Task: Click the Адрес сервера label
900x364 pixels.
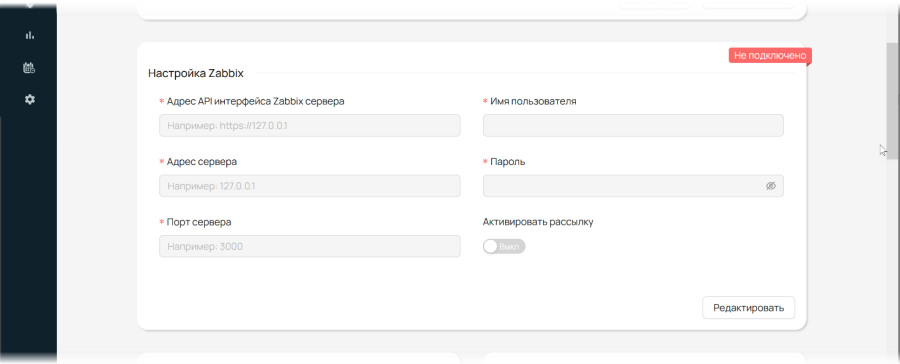Action: pyautogui.click(x=201, y=162)
